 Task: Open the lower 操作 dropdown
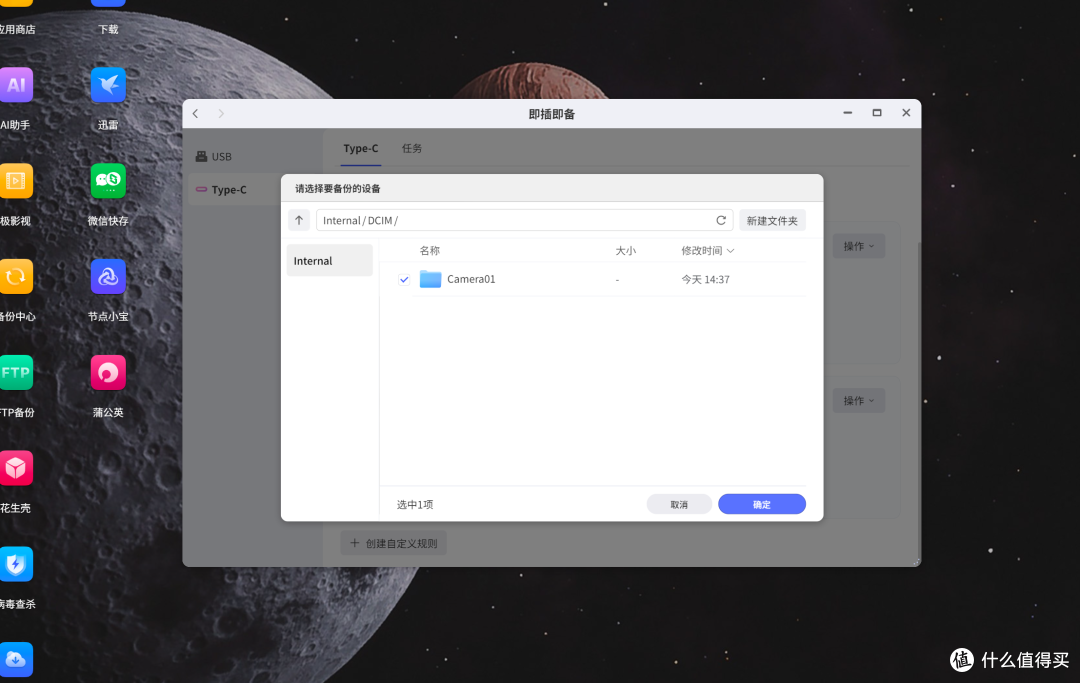(859, 400)
